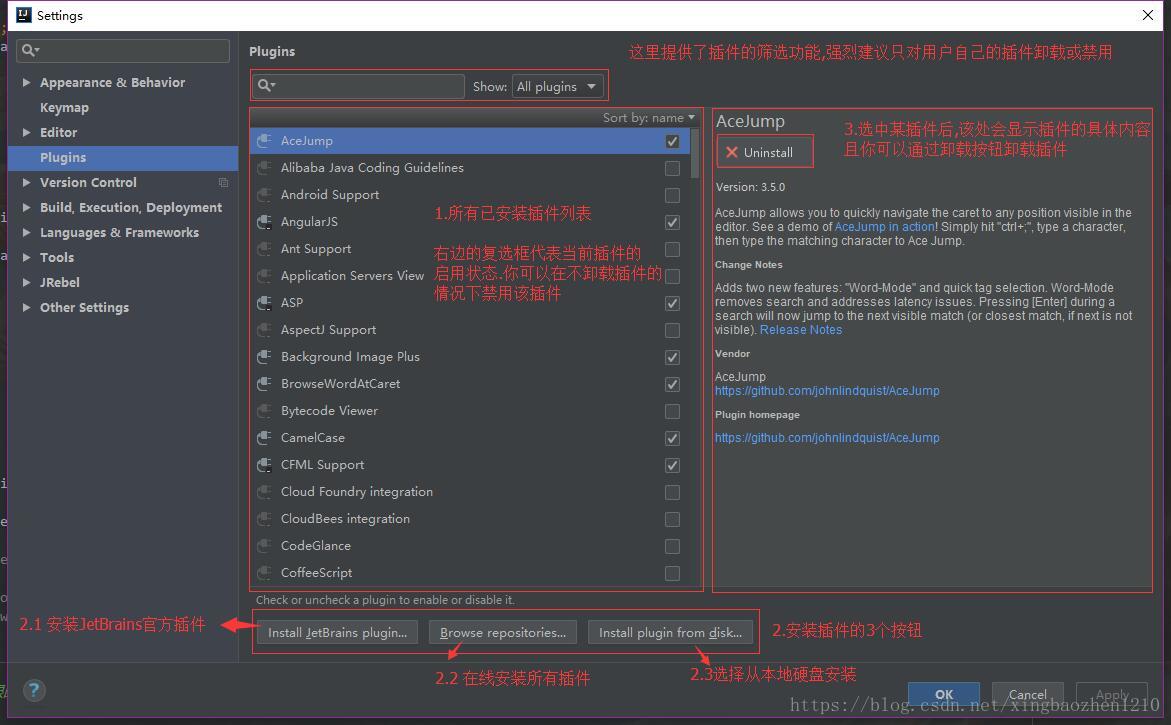Click the settings search magnifier icon

click(30, 50)
